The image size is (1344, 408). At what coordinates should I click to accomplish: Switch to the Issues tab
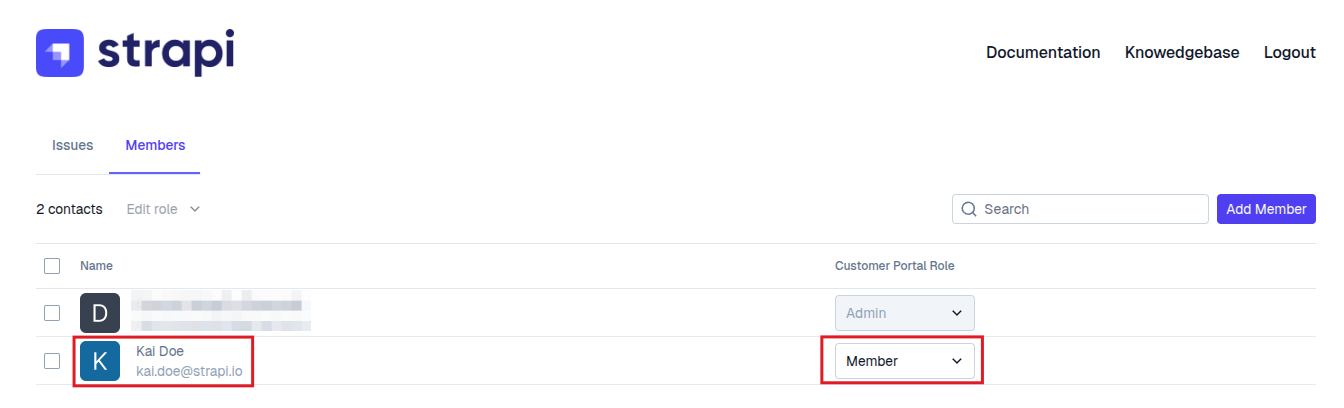[72, 145]
